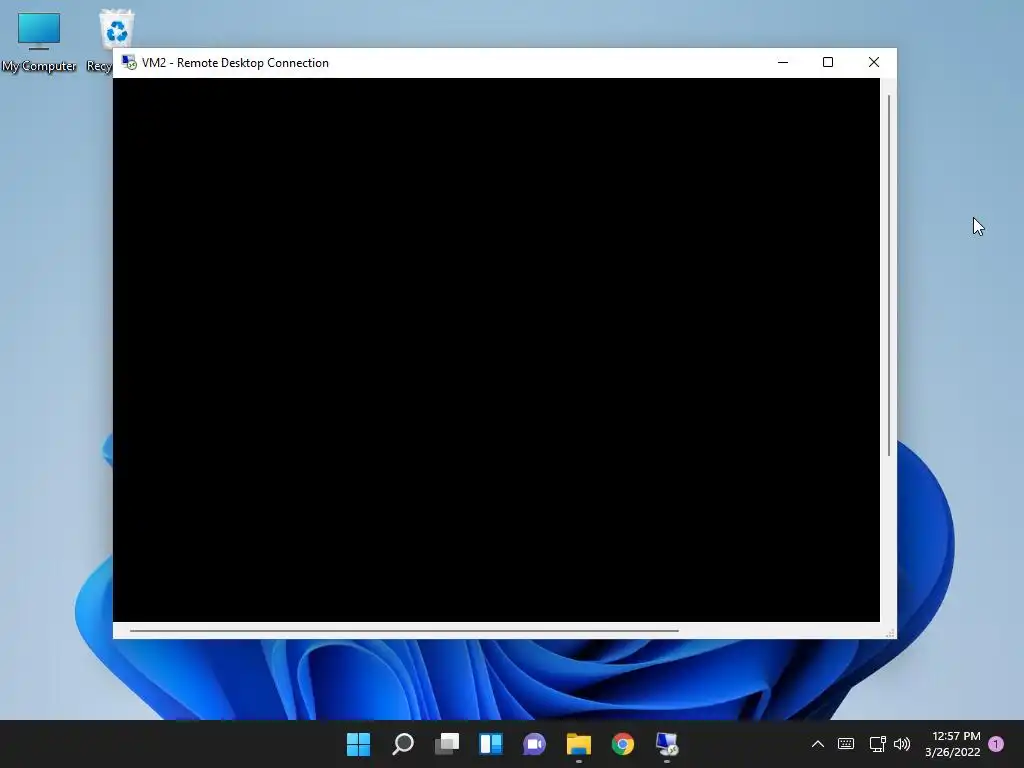Minimize the VM2 Remote Desktop window
Screen dimensions: 1024x768
tap(783, 63)
